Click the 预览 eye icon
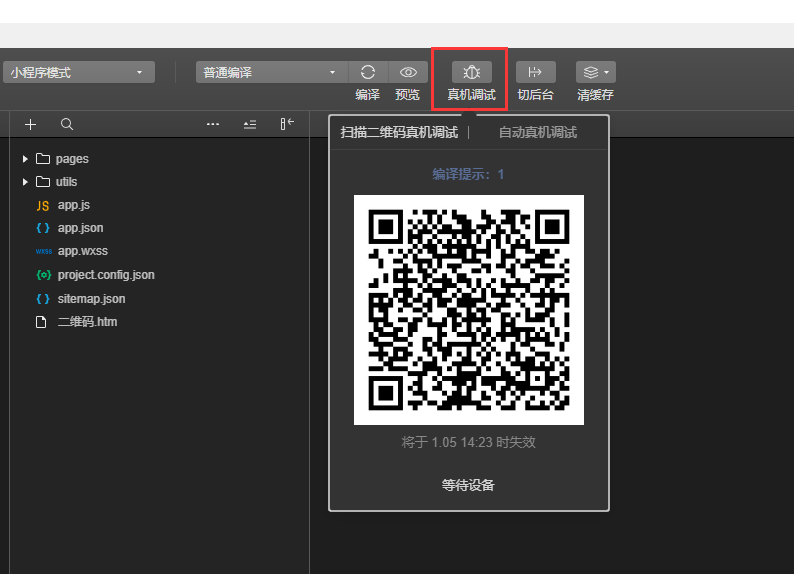Viewport: 794px width, 574px height. click(x=408, y=72)
